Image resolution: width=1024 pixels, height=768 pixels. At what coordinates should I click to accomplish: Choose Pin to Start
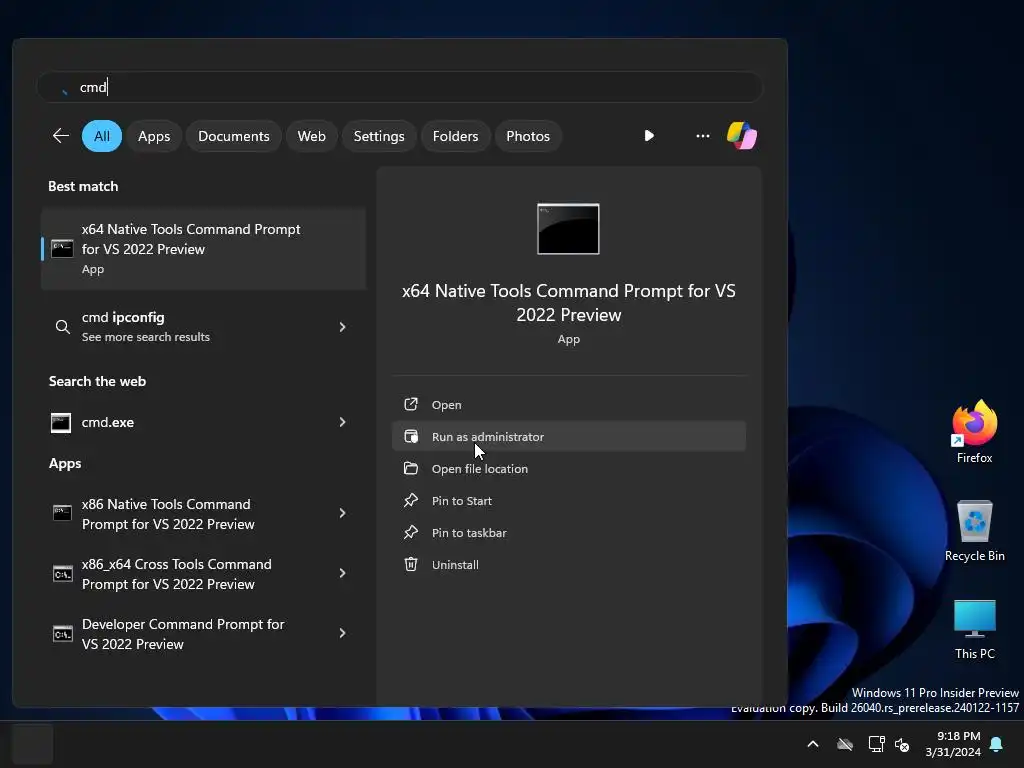[x=569, y=501]
